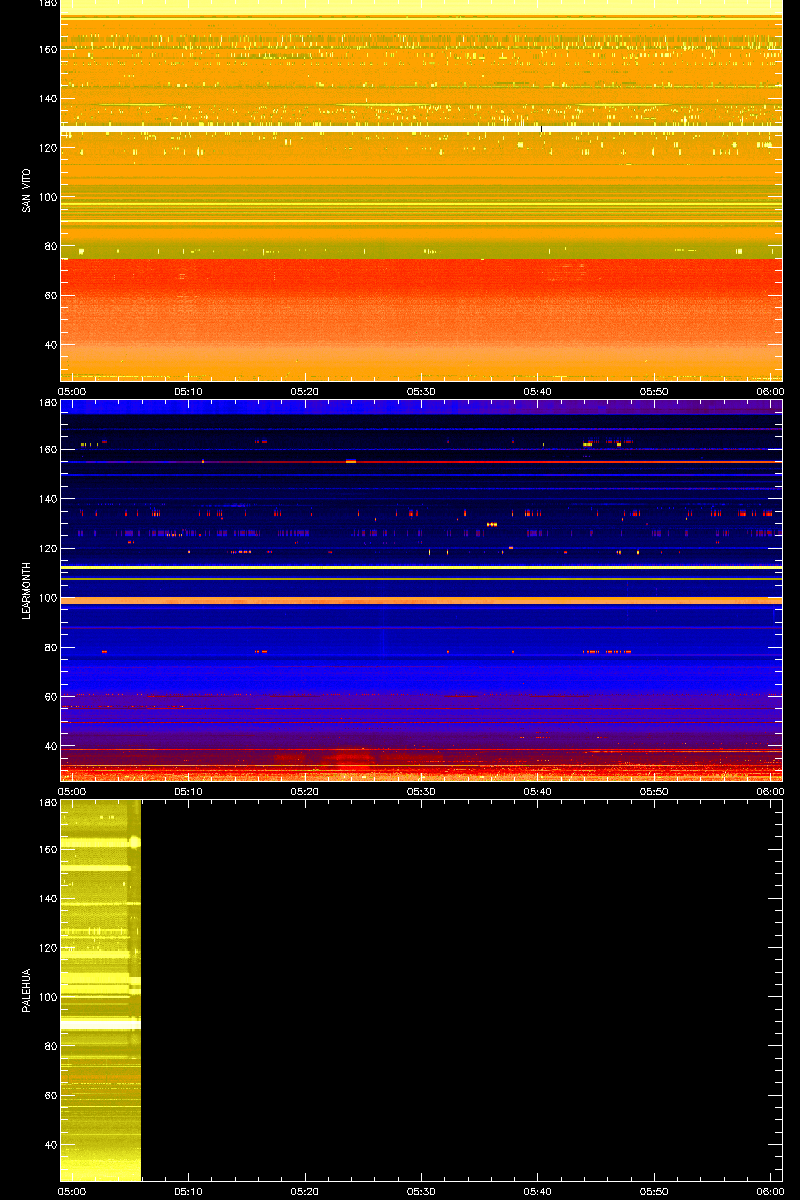Click 05:00 under the San Vito plot
Viewport: 800px width, 1200px height.
tap(72, 391)
